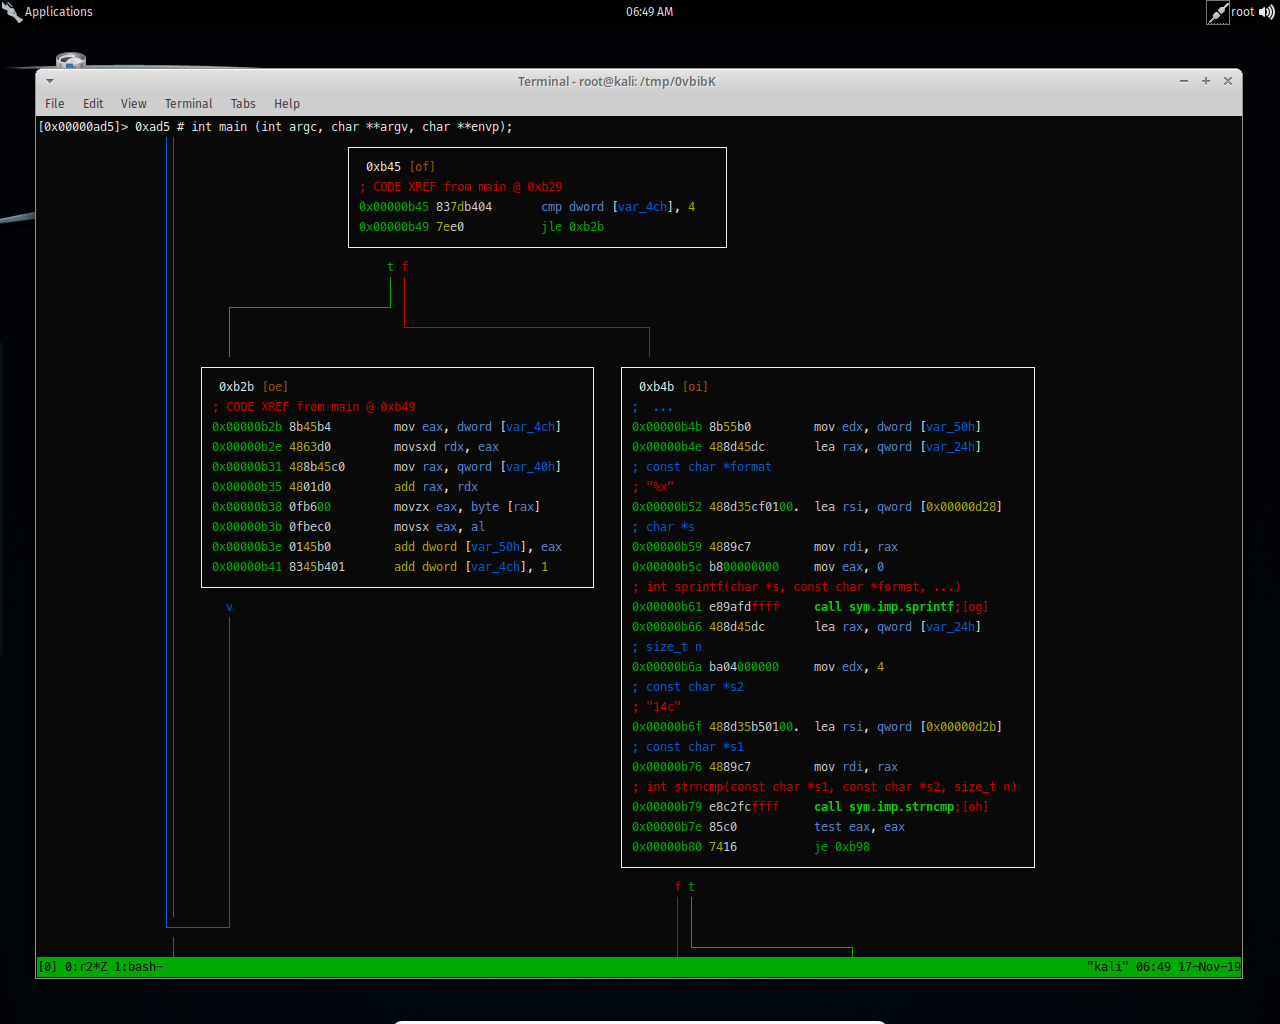The image size is (1280, 1024).
Task: Click 'CODE XREF from main @ 0xb29' comment
Action: 461,187
